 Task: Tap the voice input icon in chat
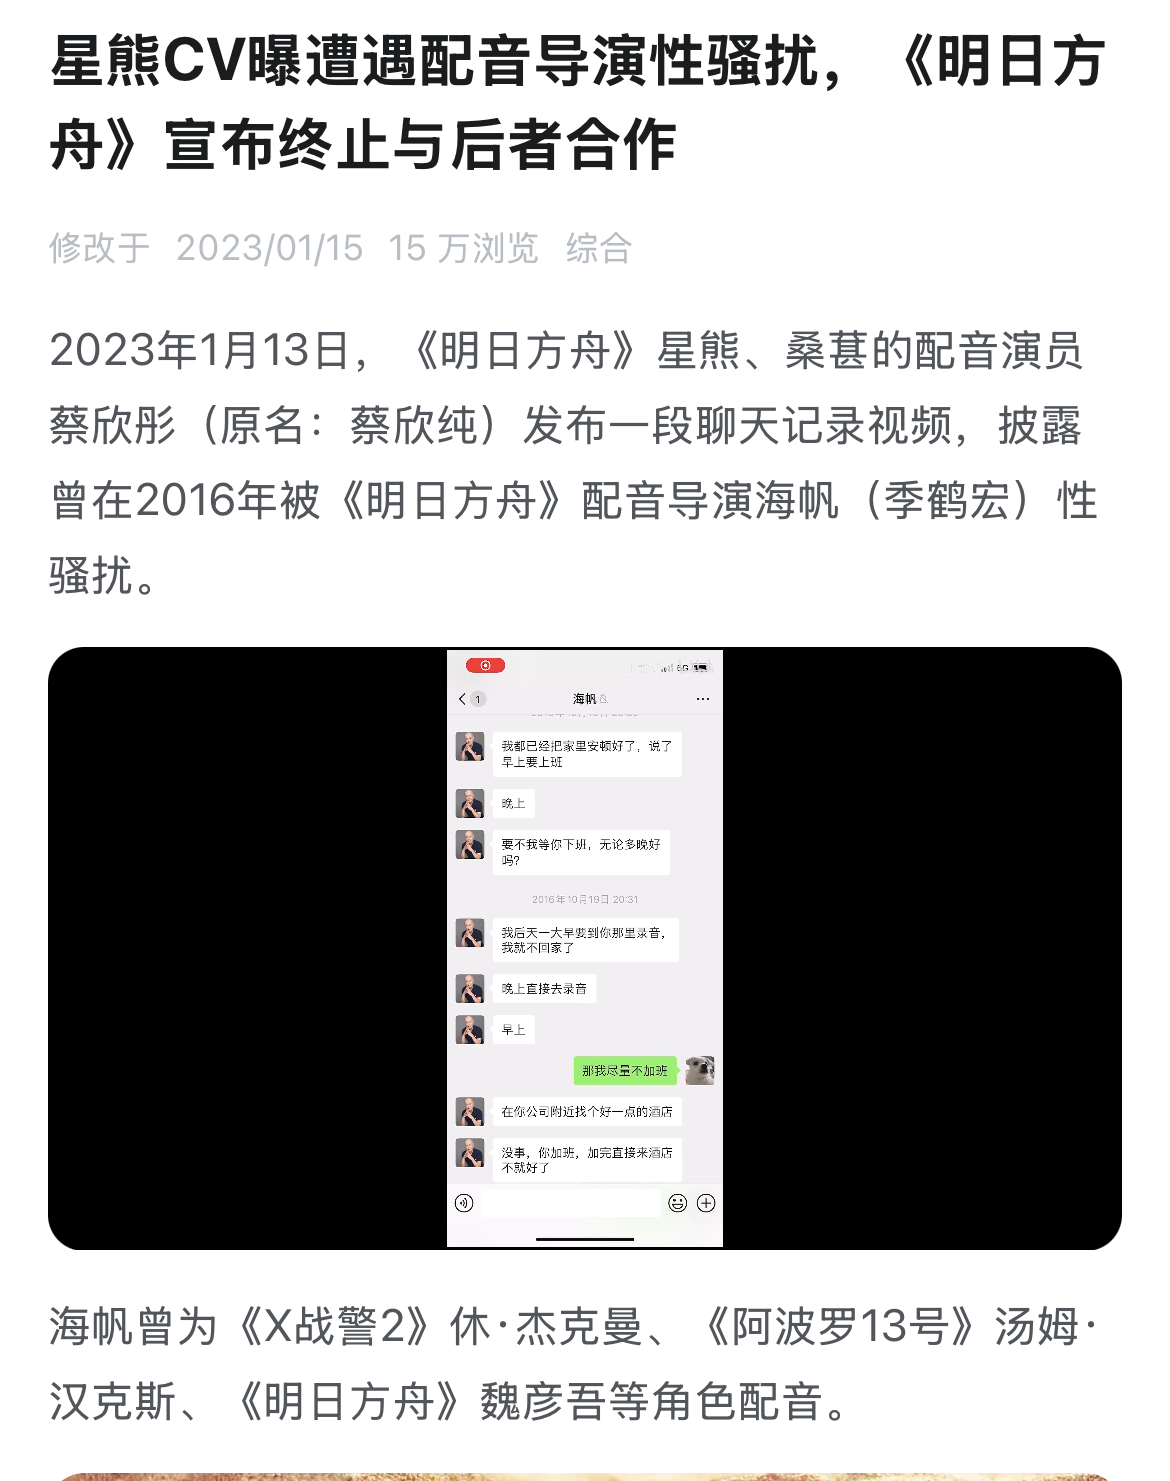tap(464, 1203)
